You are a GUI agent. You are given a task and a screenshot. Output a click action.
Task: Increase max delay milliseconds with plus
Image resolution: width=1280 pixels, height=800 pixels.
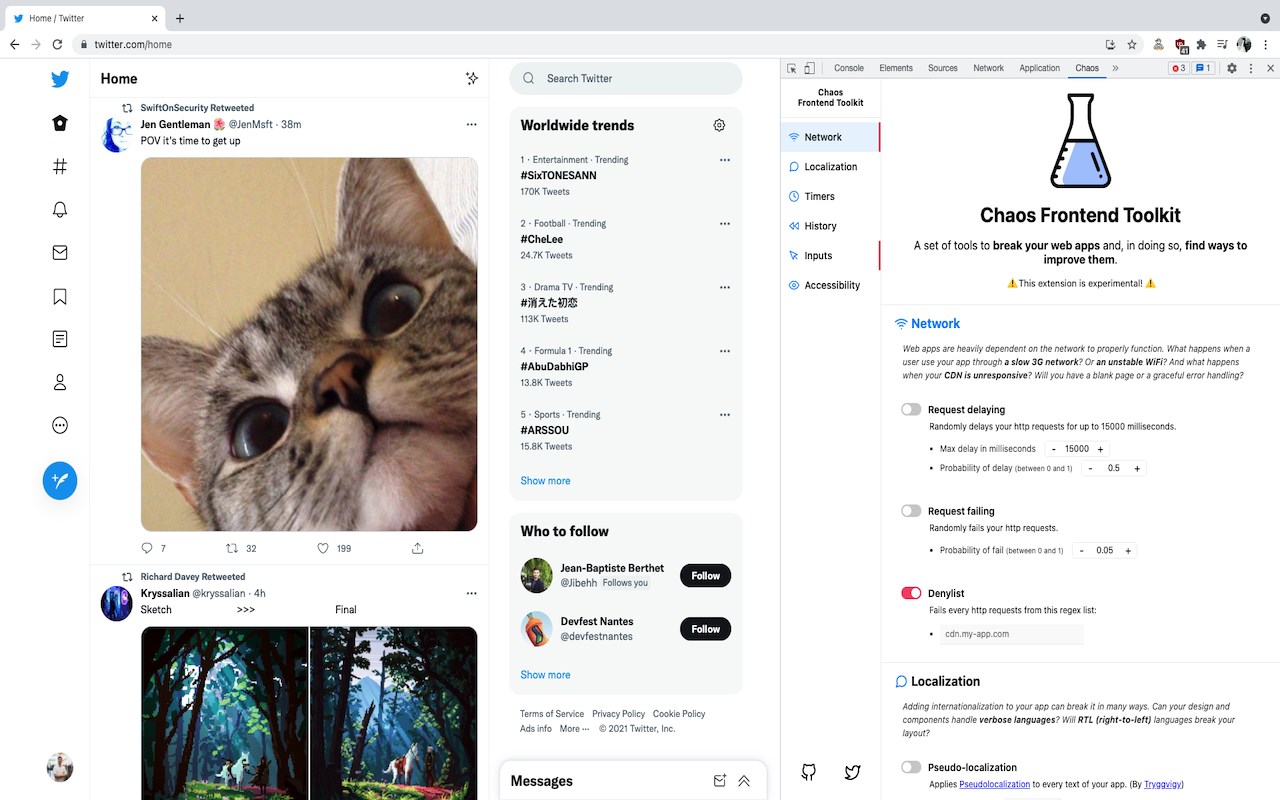[x=1101, y=449]
